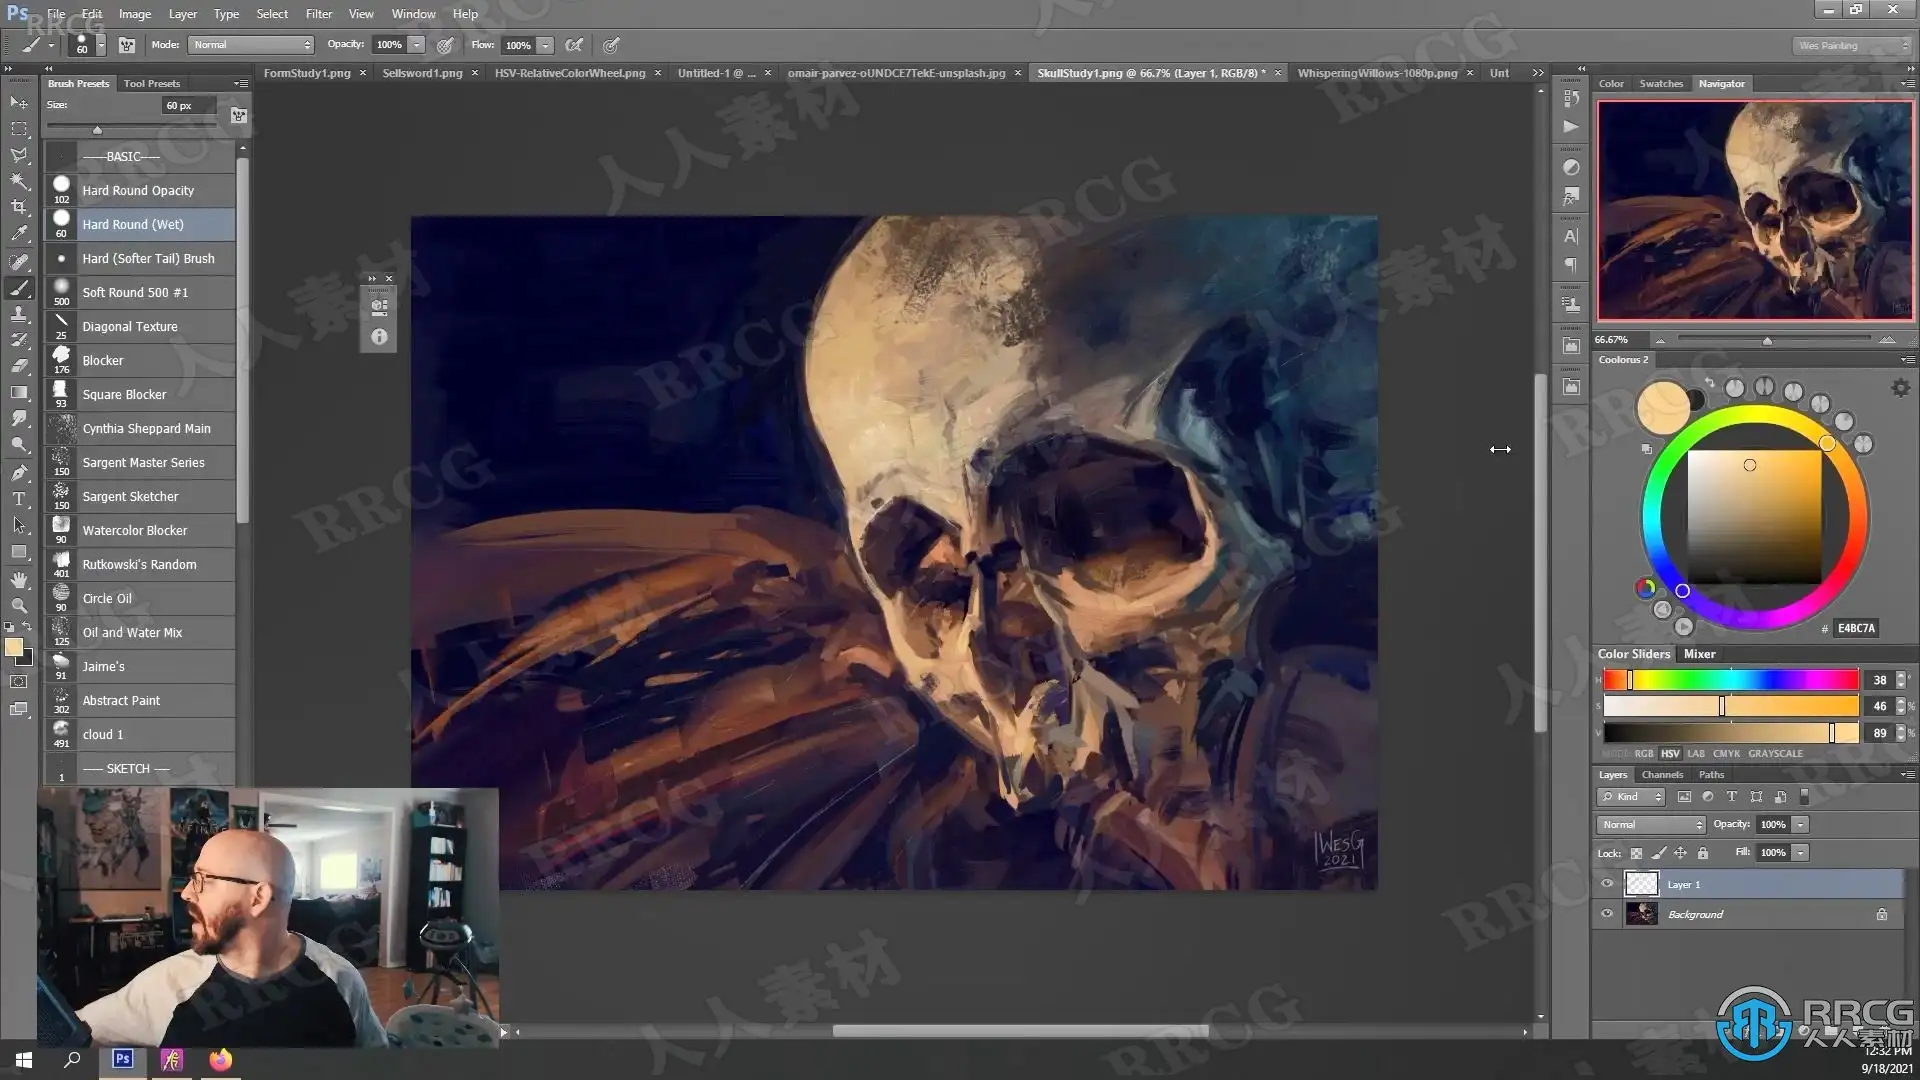The height and width of the screenshot is (1080, 1920).
Task: Select the Crop tool
Action: click(x=19, y=207)
